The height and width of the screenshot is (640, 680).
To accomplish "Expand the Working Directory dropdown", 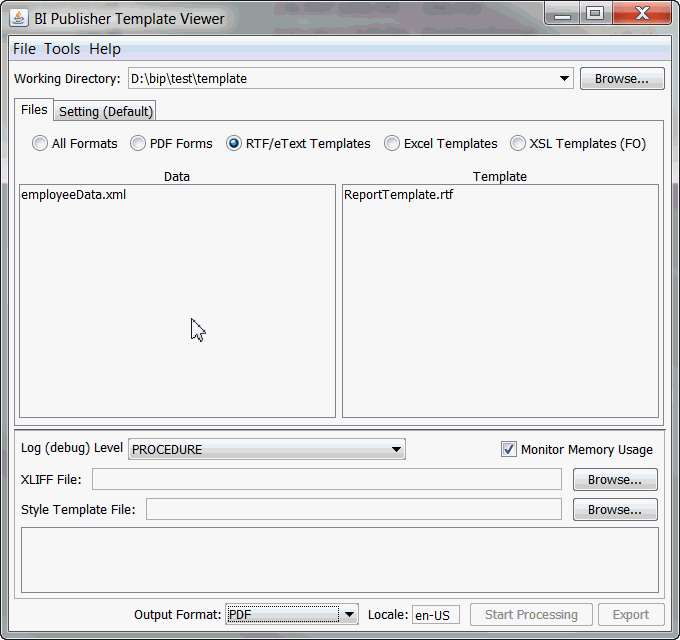I will point(564,78).
